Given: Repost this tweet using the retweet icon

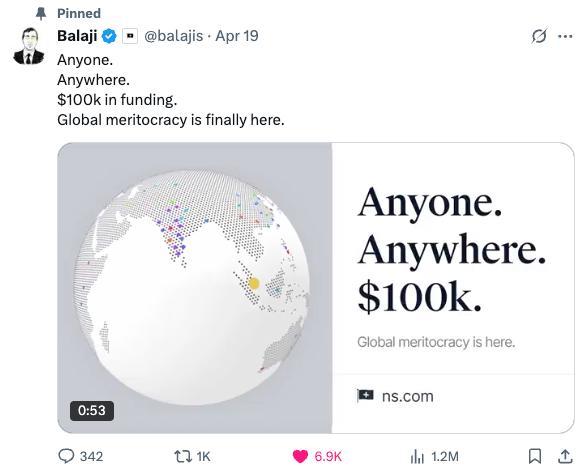Looking at the screenshot, I should click(183, 456).
